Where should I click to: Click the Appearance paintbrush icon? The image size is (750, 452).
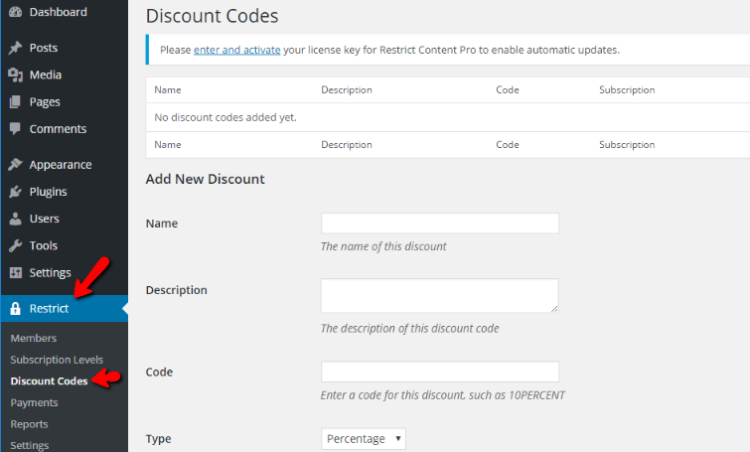(x=15, y=165)
